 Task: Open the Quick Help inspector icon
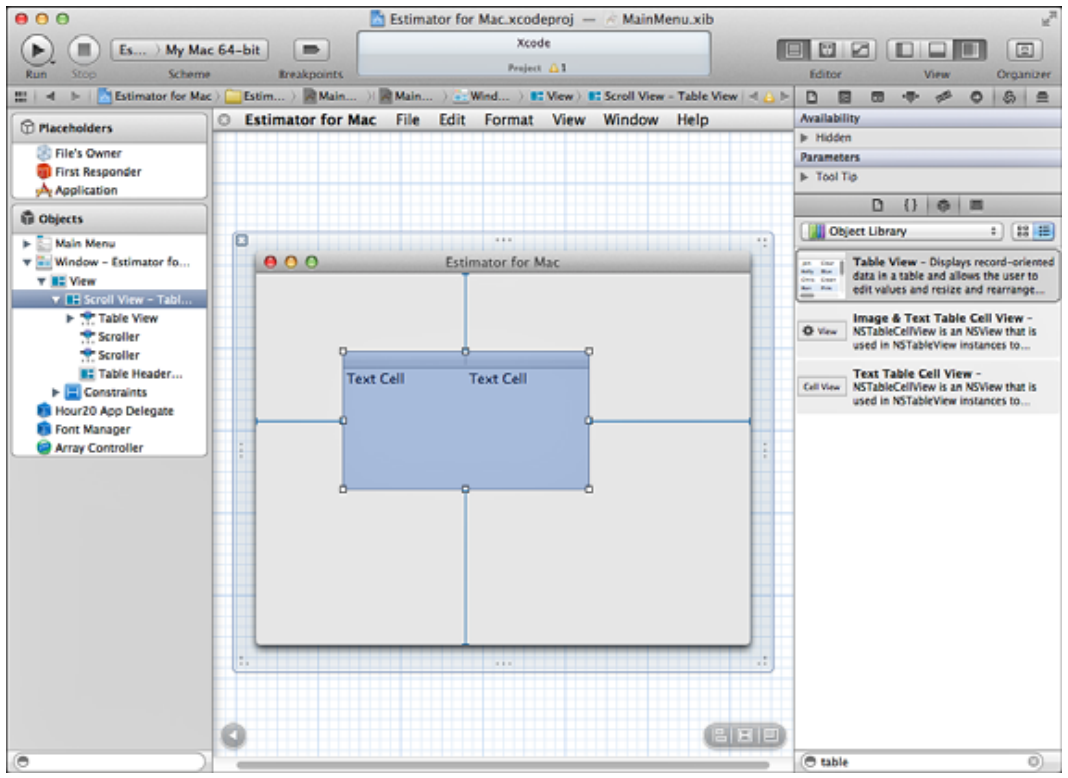[x=845, y=97]
